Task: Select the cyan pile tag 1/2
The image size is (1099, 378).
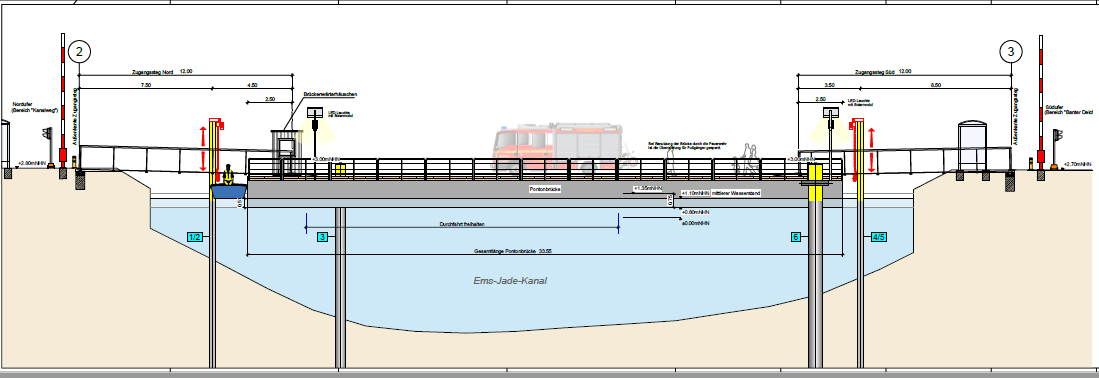Action: tap(195, 237)
